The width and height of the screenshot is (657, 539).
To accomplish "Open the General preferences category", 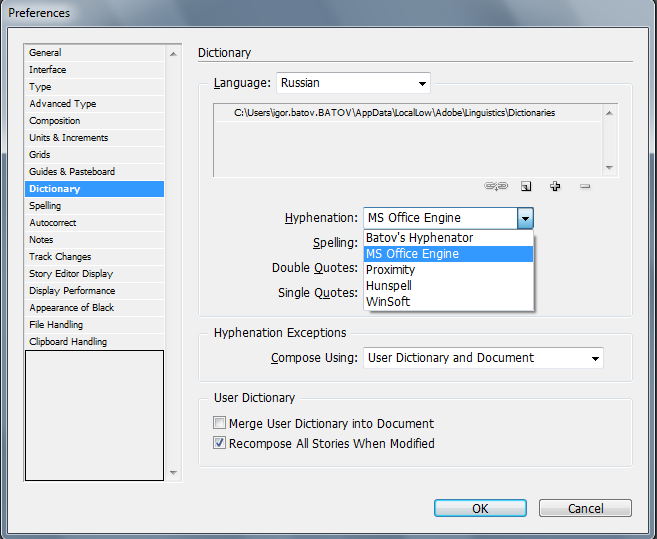I will tap(94, 53).
